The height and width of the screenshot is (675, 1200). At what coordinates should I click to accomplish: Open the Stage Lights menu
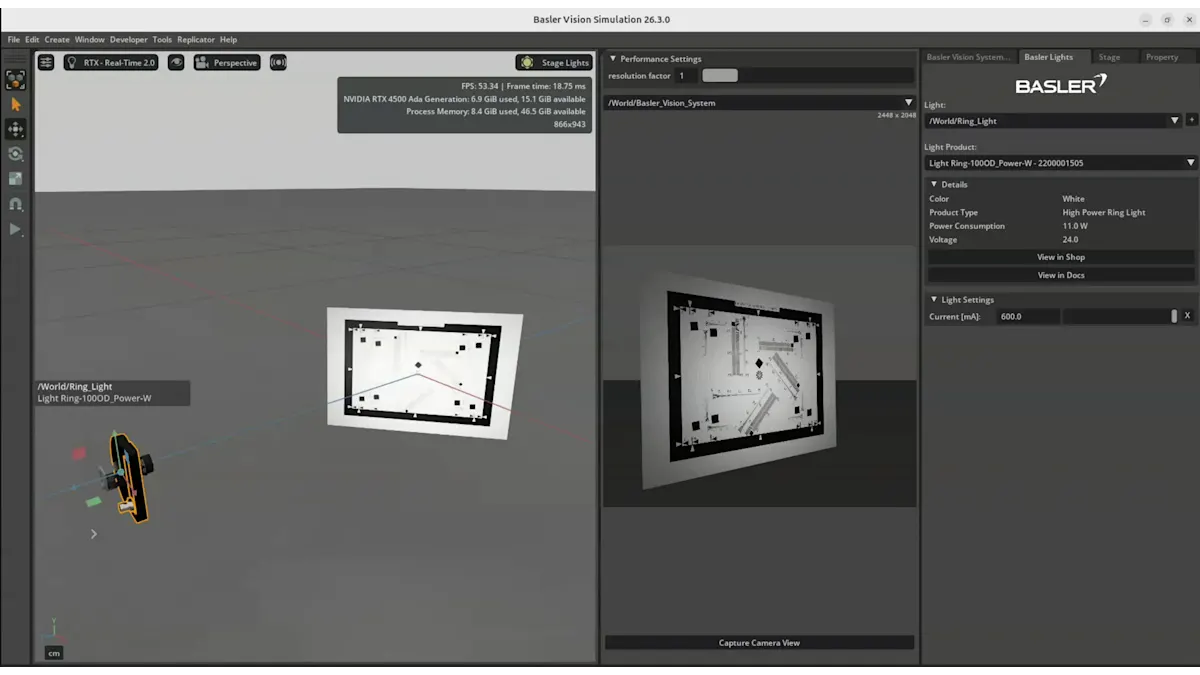tap(555, 62)
